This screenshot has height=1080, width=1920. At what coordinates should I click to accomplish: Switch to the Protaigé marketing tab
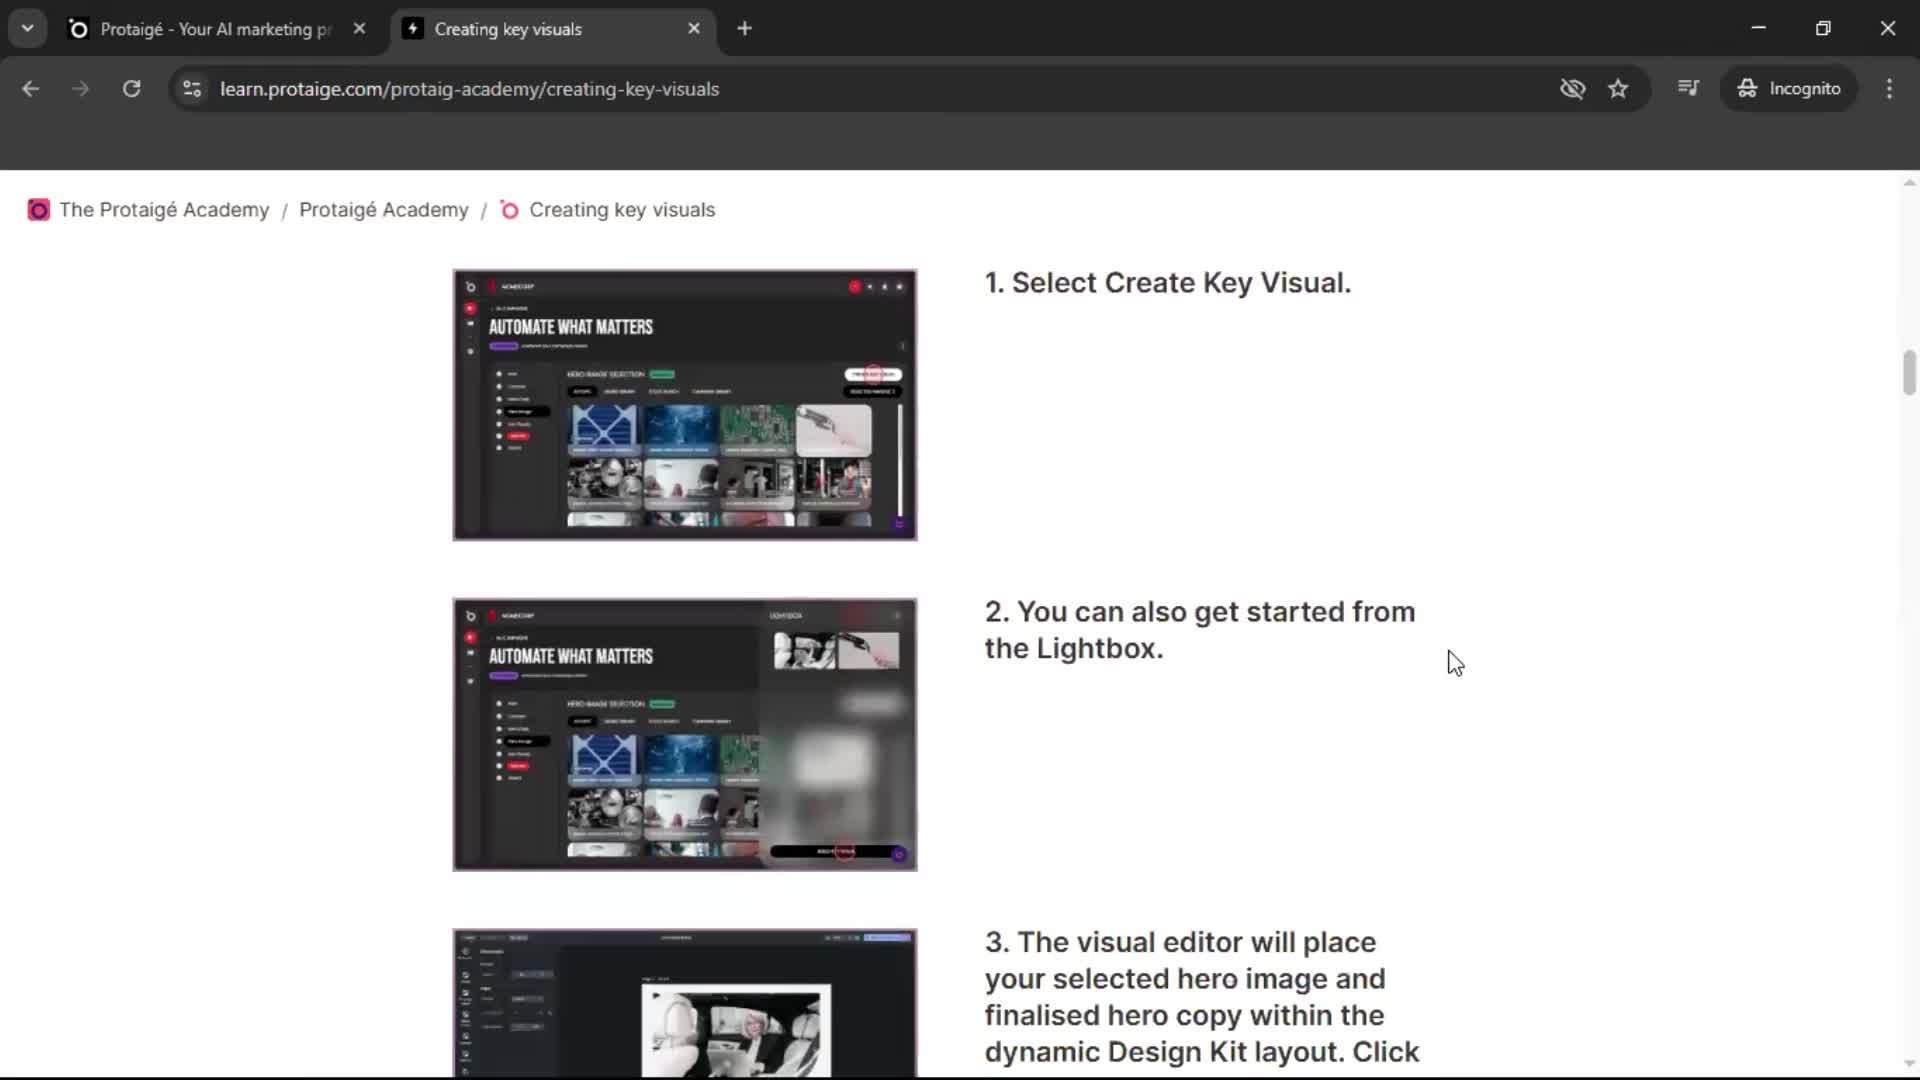click(210, 29)
